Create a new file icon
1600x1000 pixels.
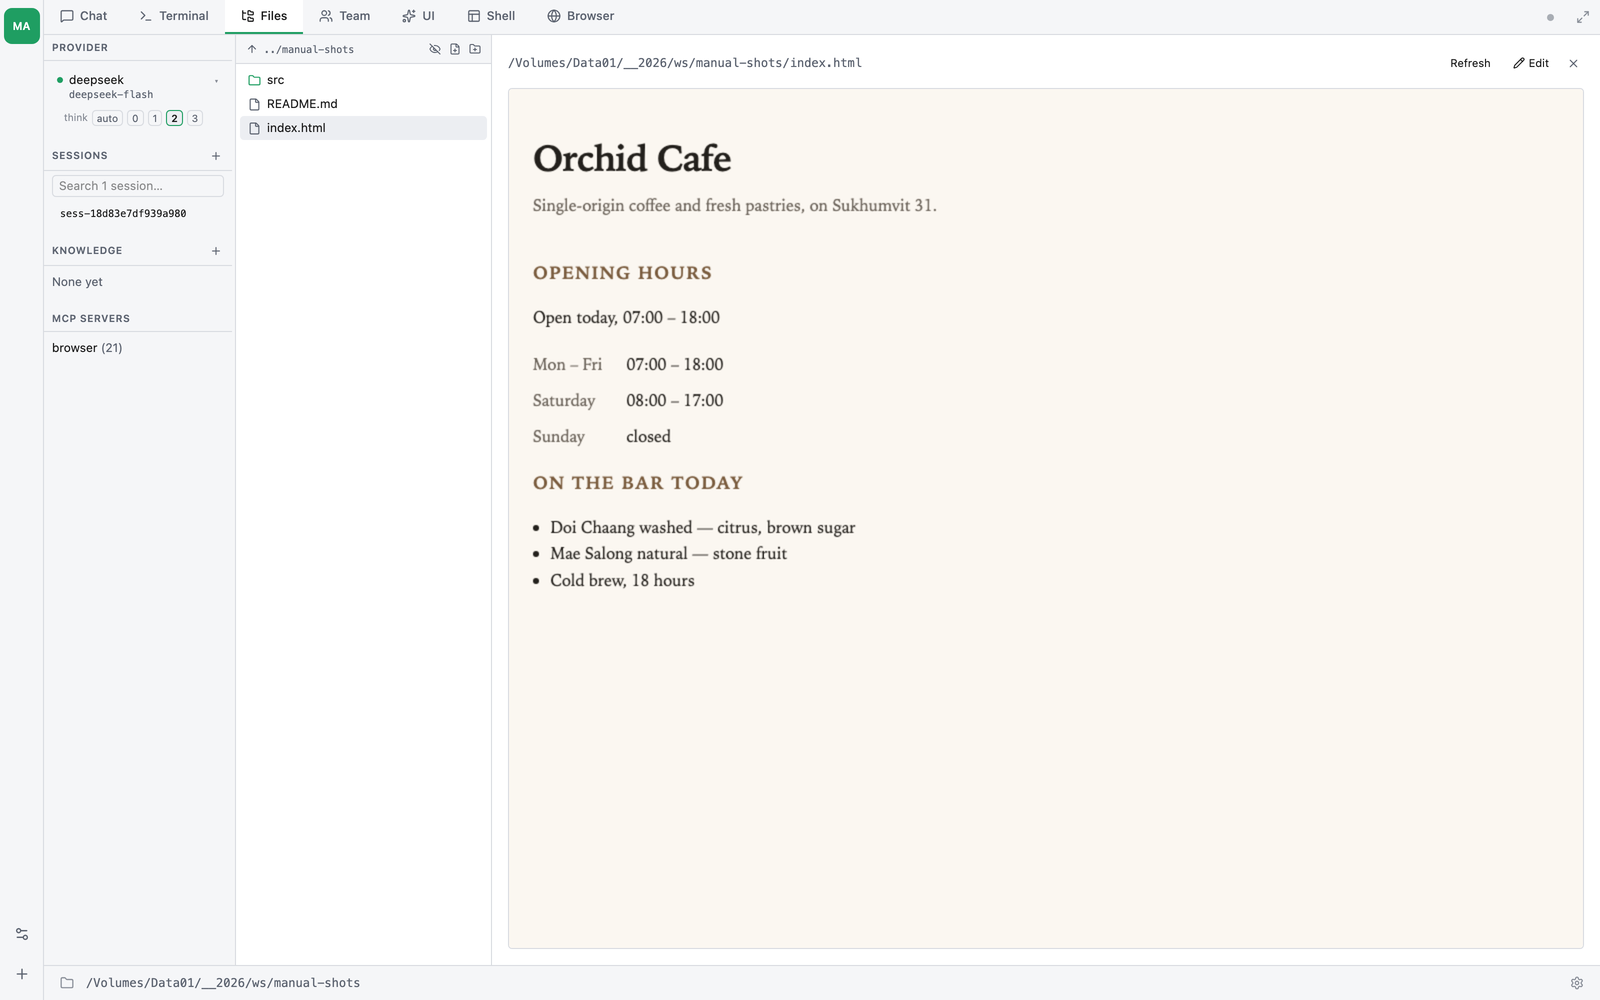pyautogui.click(x=455, y=49)
